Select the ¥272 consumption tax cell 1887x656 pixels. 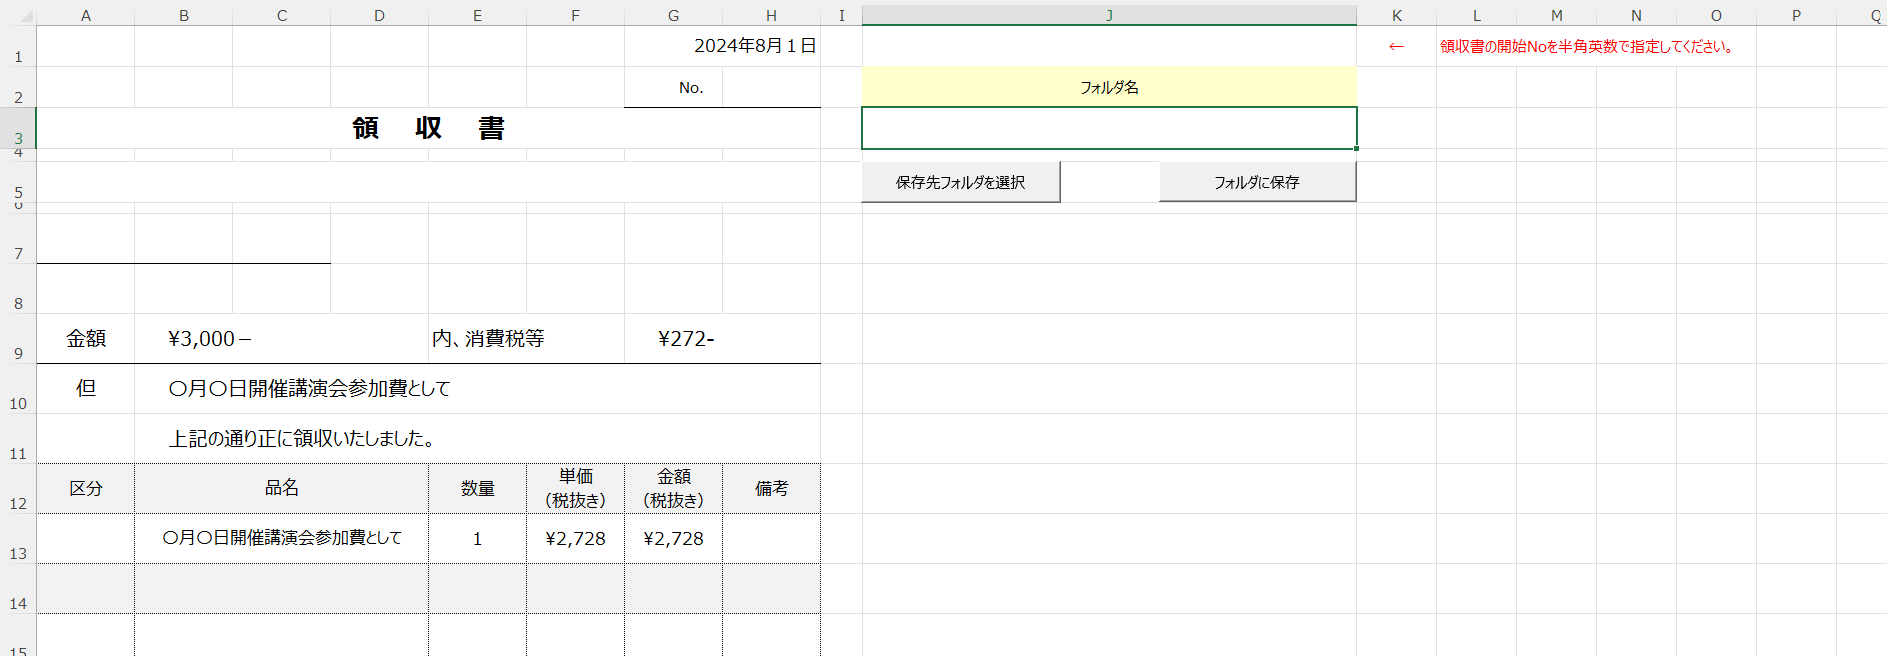(686, 339)
